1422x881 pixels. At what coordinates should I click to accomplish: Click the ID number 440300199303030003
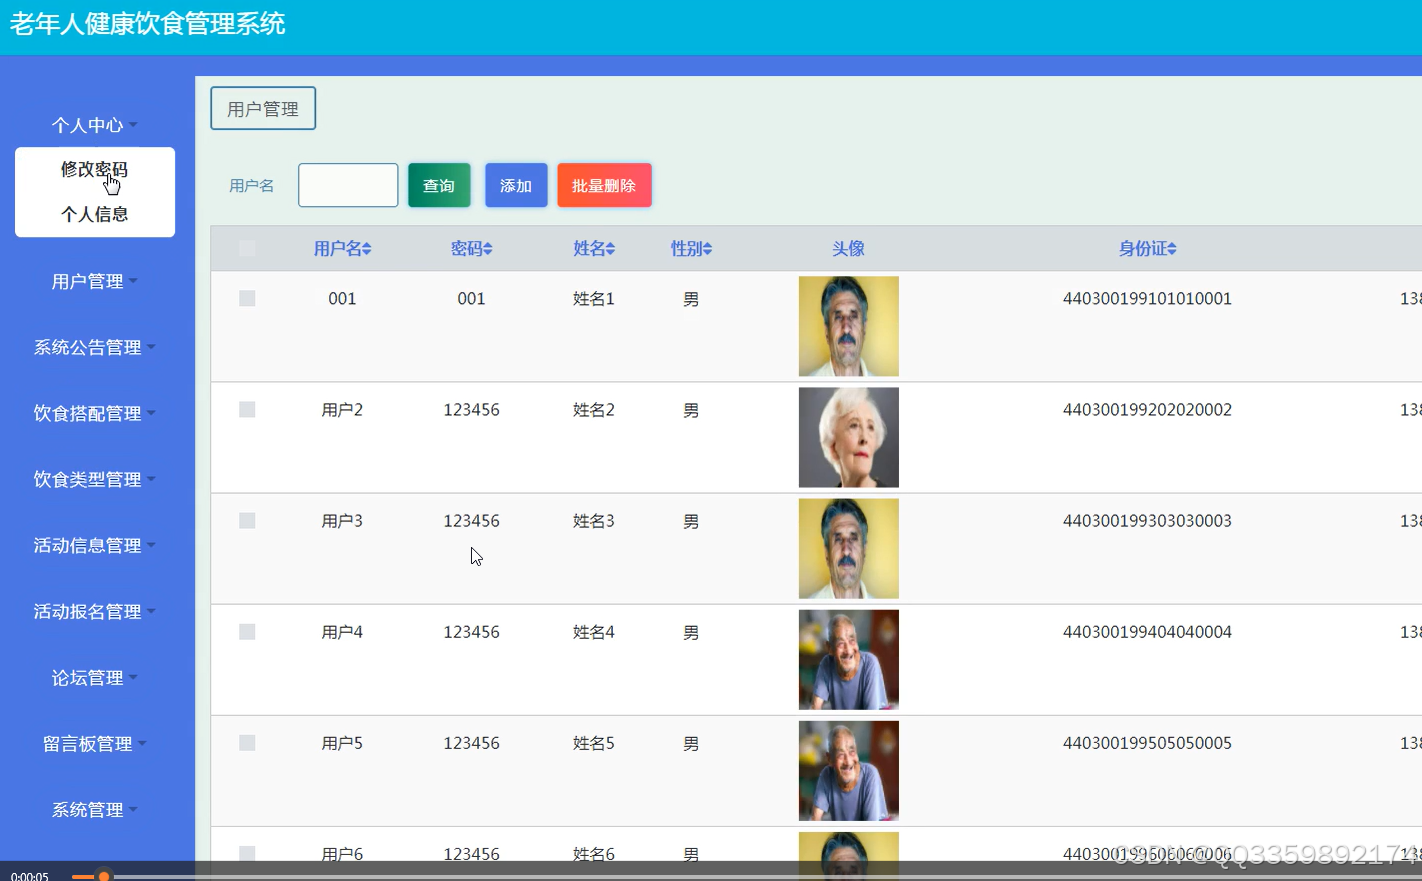1147,521
